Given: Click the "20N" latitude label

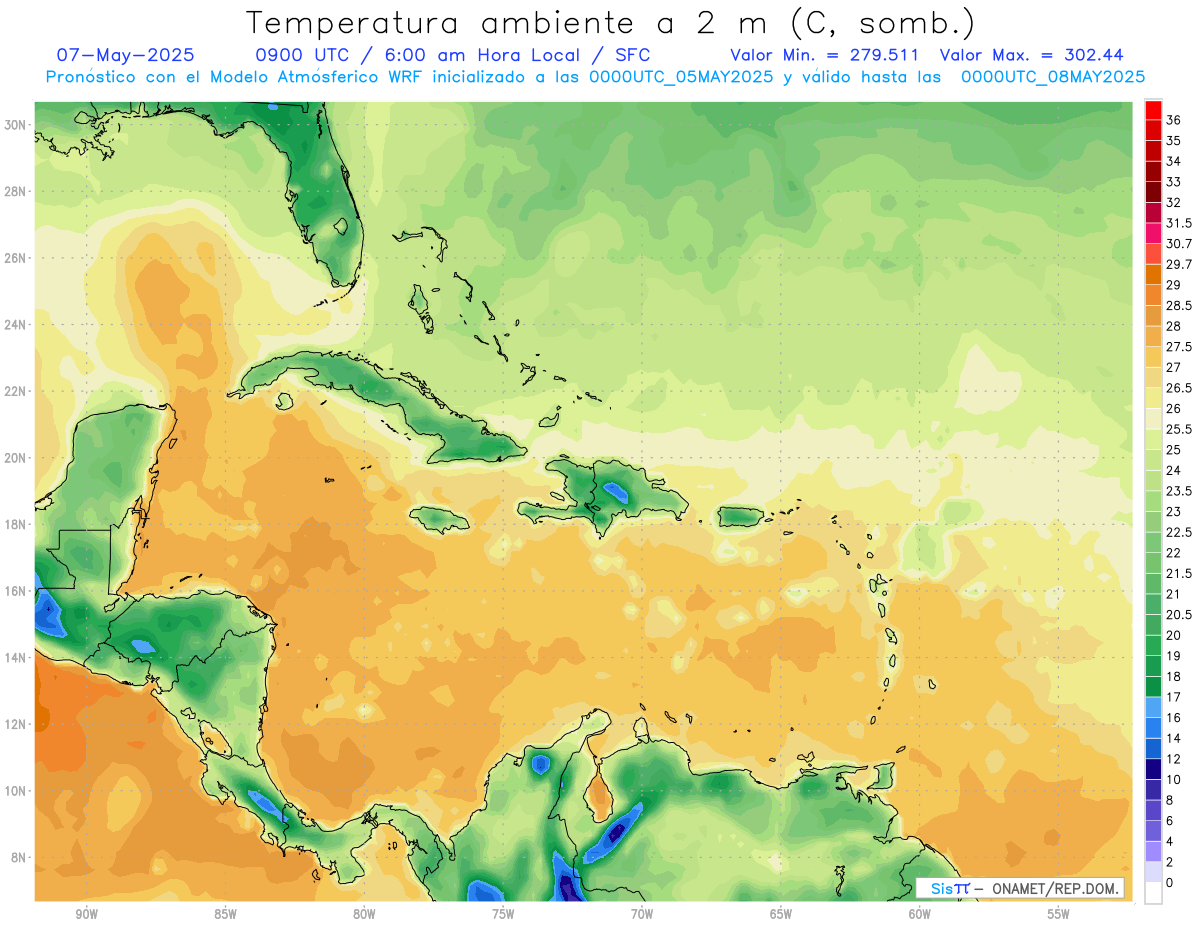Looking at the screenshot, I should [x=16, y=458].
